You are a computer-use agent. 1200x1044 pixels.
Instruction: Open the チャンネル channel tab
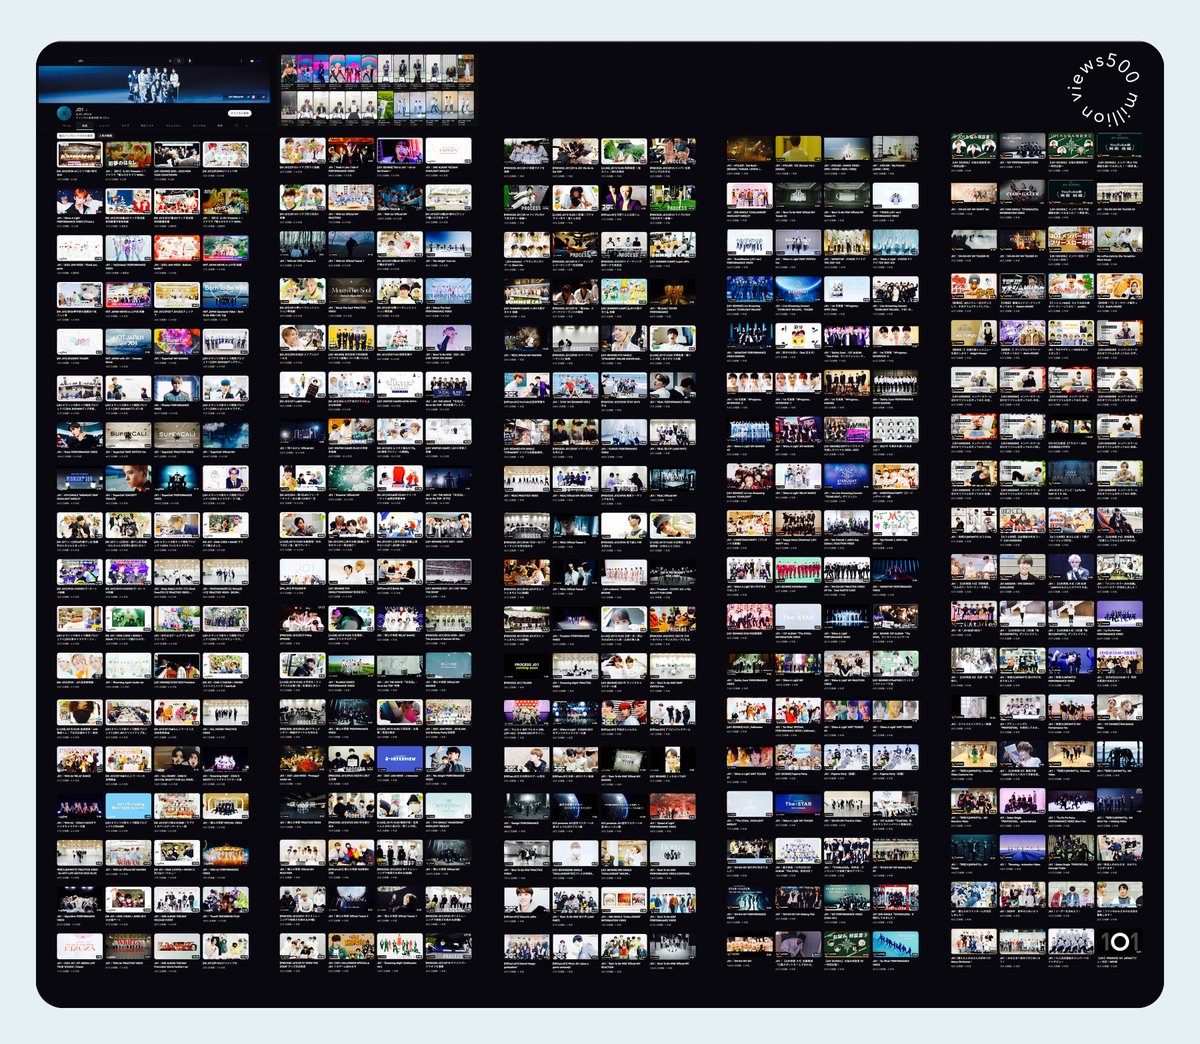click(199, 126)
